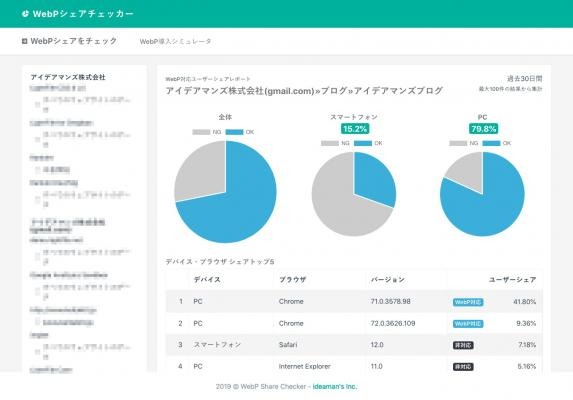Click 非対応 badge in Safari row
This screenshot has height=400, width=573.
(x=463, y=345)
